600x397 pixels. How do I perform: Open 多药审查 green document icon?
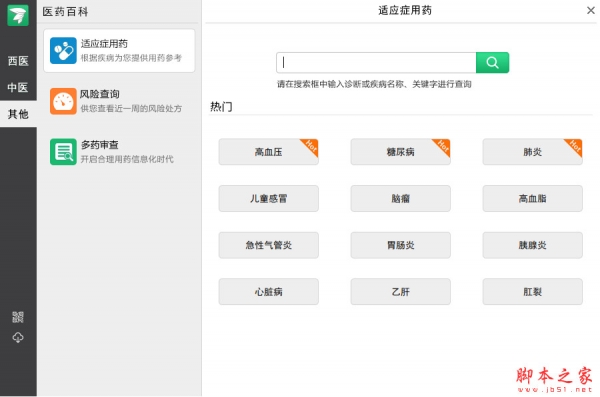point(63,152)
